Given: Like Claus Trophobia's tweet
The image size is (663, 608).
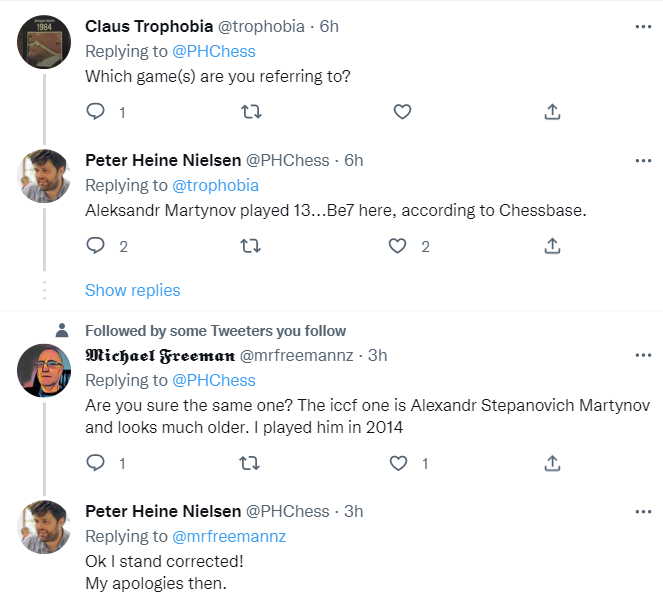Looking at the screenshot, I should [x=402, y=112].
